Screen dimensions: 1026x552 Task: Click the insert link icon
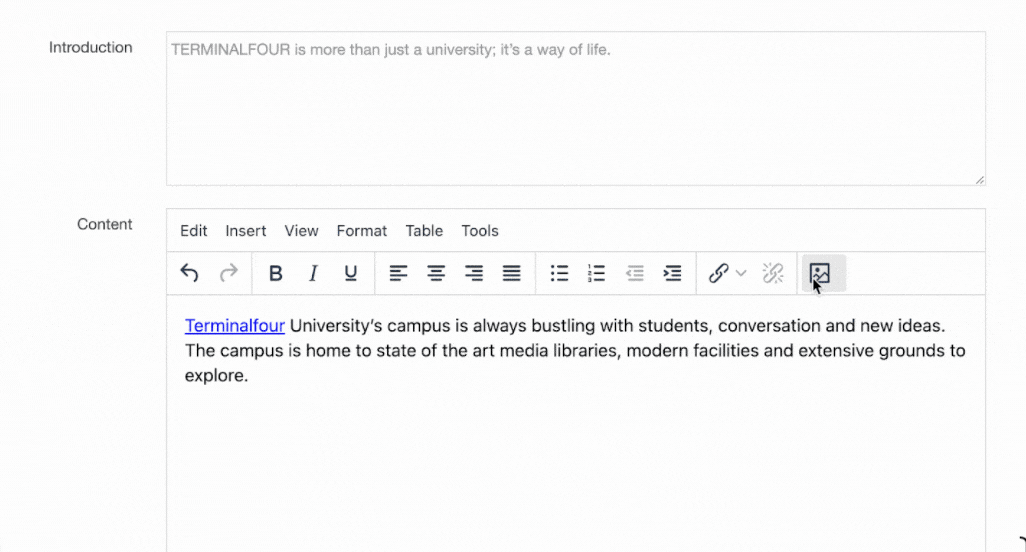click(718, 273)
